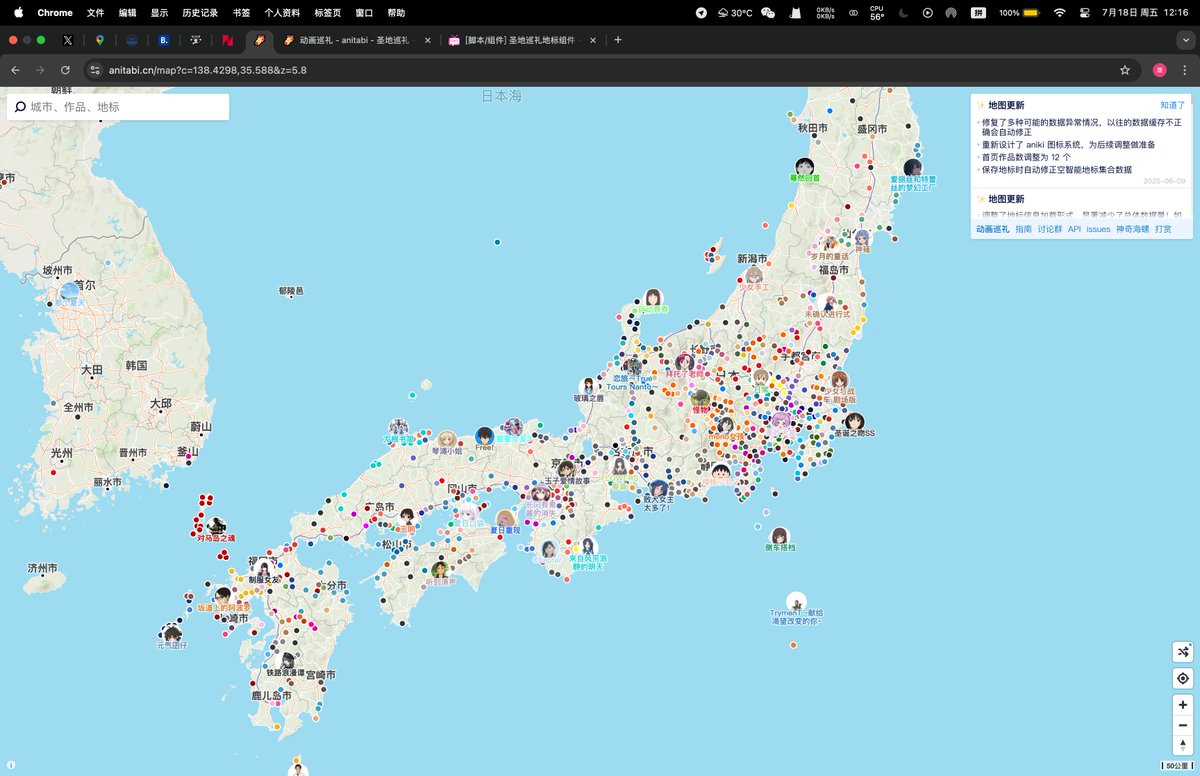Open the issues link
The width and height of the screenshot is (1200, 776).
coord(1098,229)
